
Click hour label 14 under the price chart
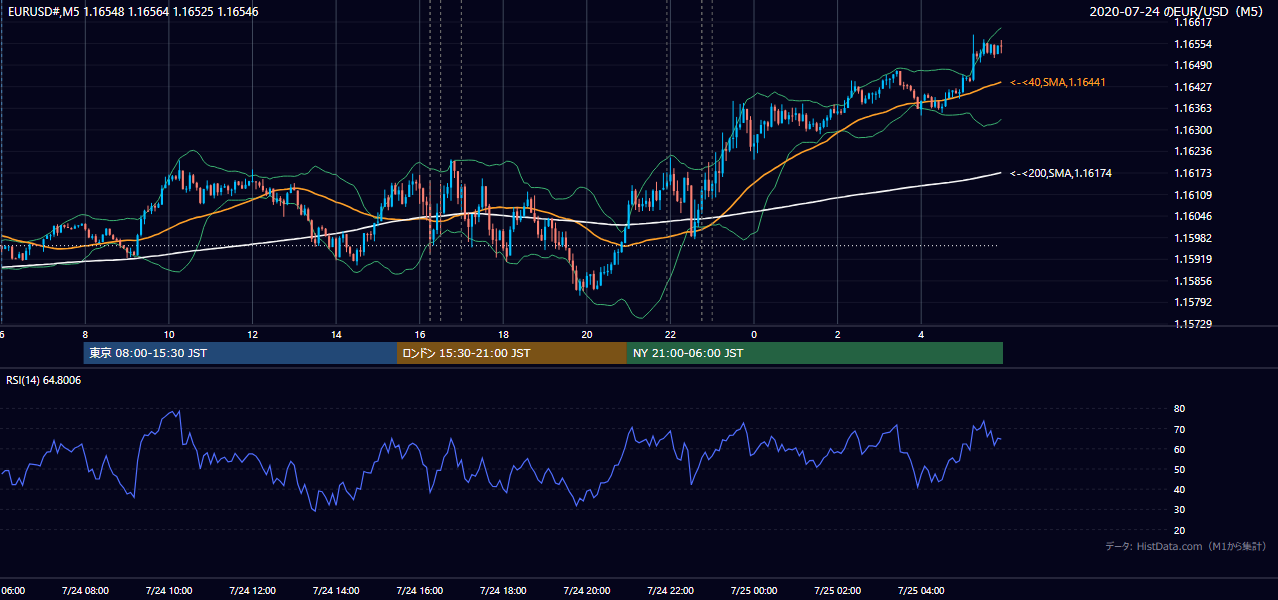[336, 334]
